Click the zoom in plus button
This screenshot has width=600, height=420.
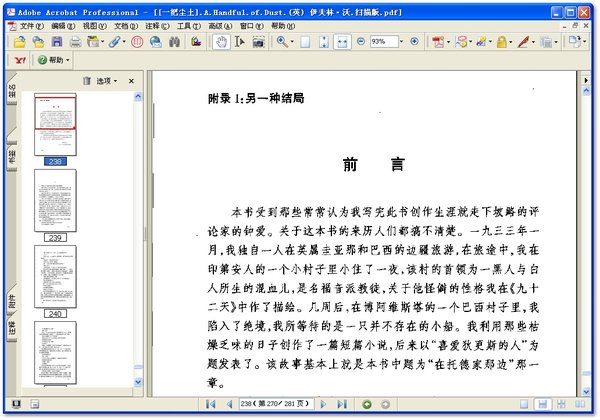(x=414, y=41)
